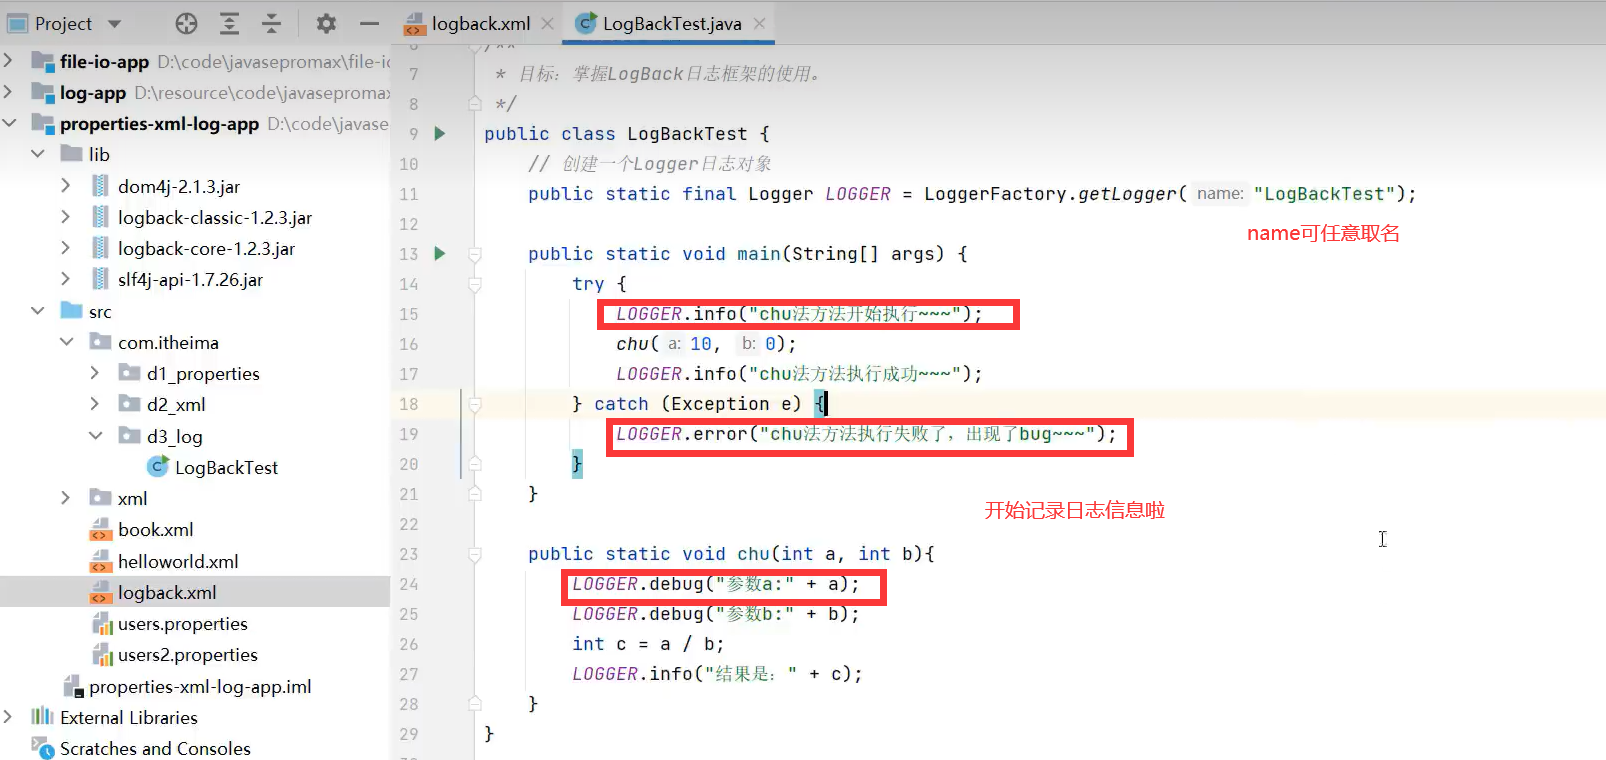Screen dimensions: 1606x760
Task: Click run gutter icon at class LogBackTest
Action: [439, 133]
